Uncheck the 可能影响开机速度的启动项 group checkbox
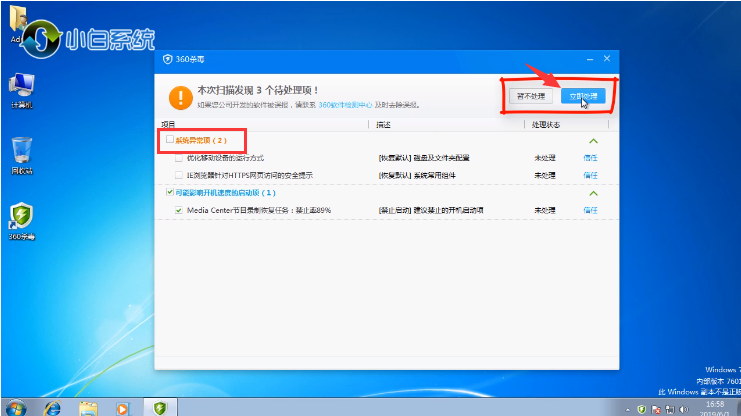 pos(170,192)
